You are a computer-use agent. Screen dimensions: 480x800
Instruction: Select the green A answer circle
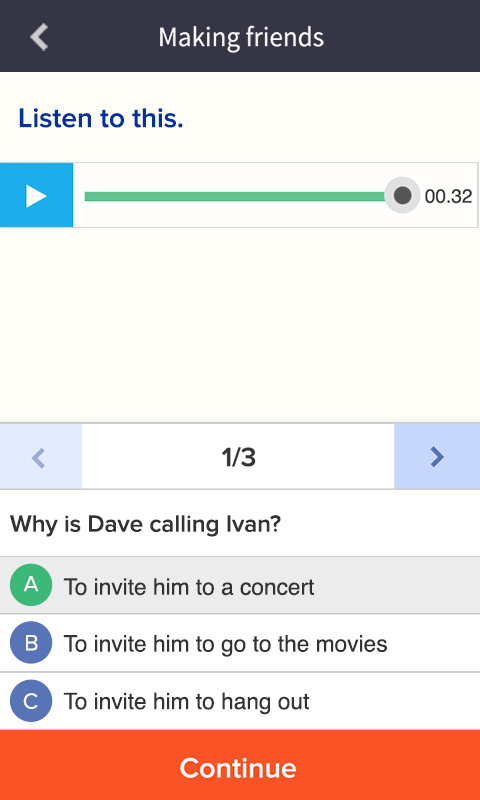click(x=31, y=585)
